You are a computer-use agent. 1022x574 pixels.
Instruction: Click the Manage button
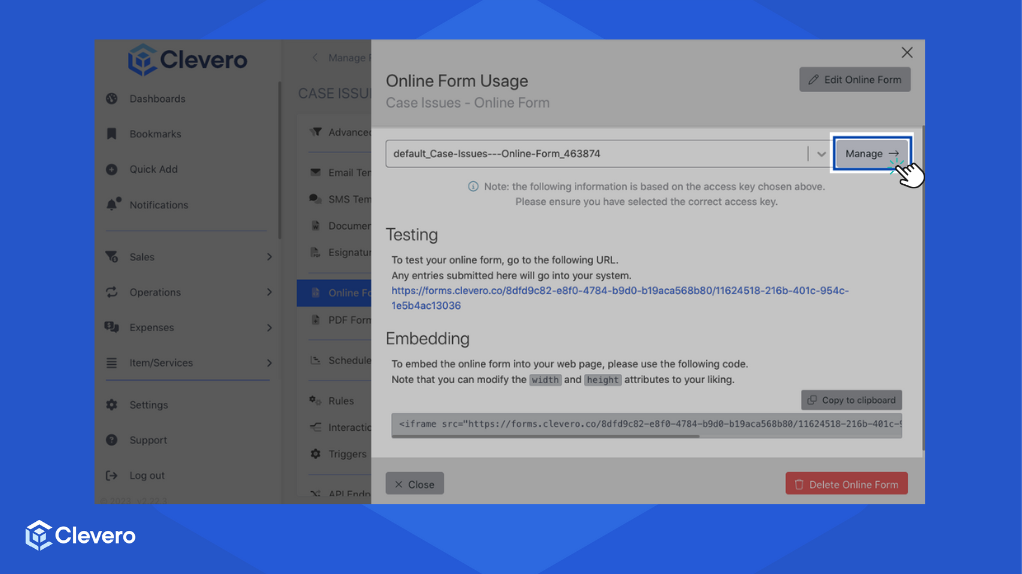871,153
